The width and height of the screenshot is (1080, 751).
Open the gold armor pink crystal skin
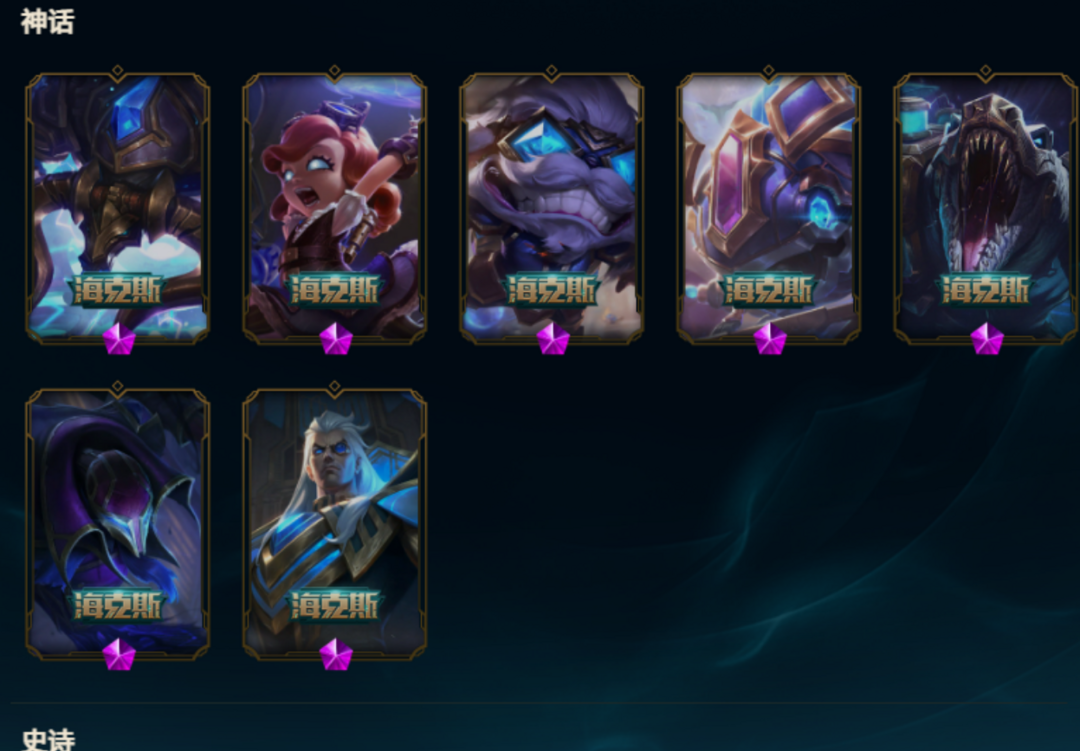click(x=769, y=208)
